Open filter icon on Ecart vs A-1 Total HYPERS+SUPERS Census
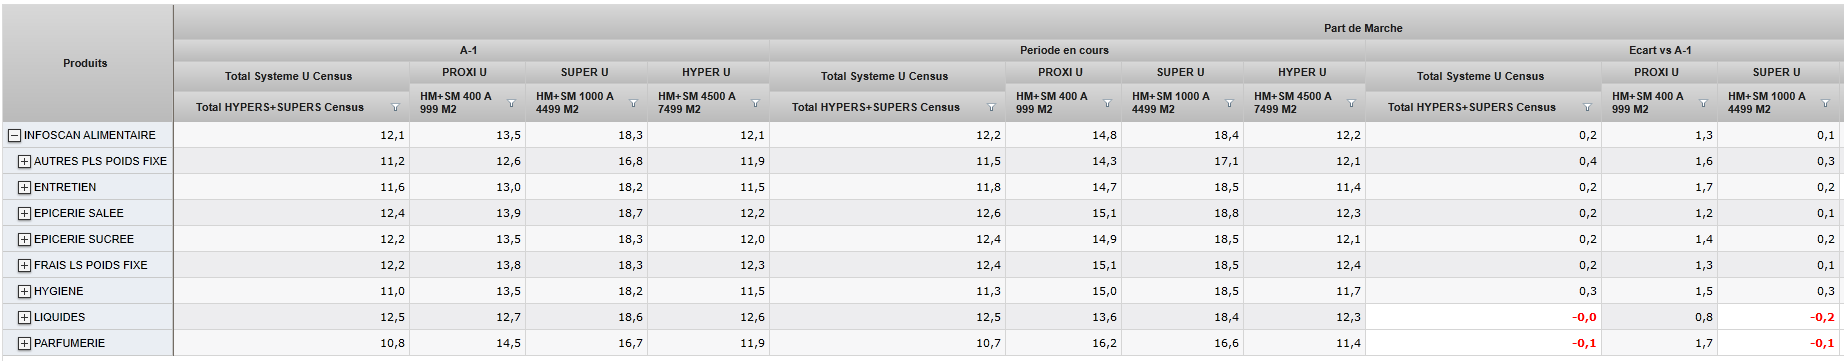The width and height of the screenshot is (1844, 361). 1587,107
